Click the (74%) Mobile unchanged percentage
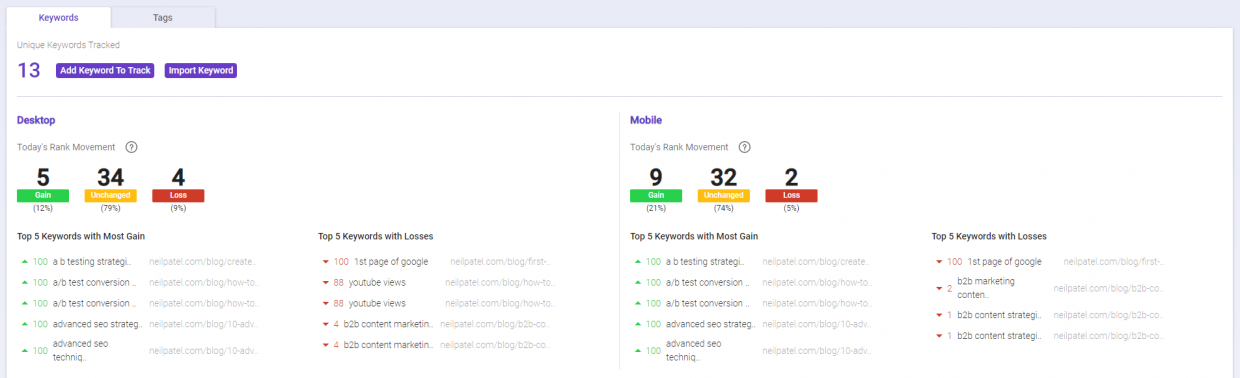This screenshot has width=1240, height=378. tap(723, 209)
